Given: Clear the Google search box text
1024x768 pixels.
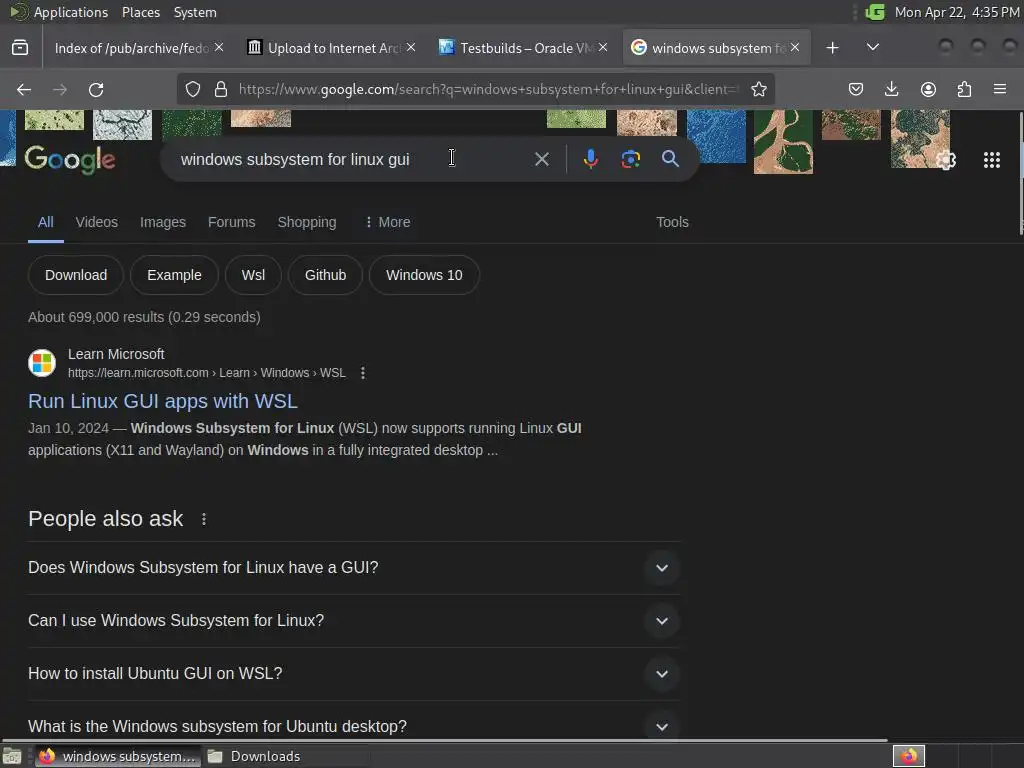Looking at the screenshot, I should (x=541, y=159).
